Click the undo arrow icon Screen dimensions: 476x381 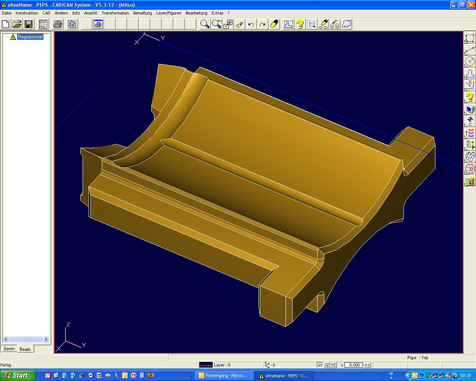pyautogui.click(x=251, y=24)
